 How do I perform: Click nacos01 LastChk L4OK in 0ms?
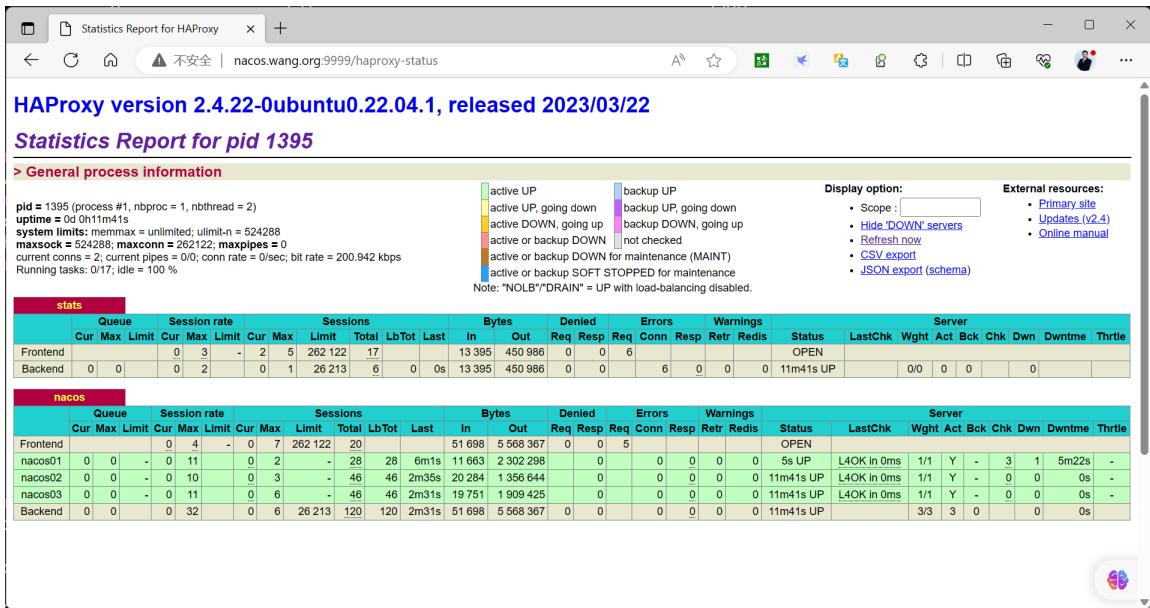(x=869, y=461)
